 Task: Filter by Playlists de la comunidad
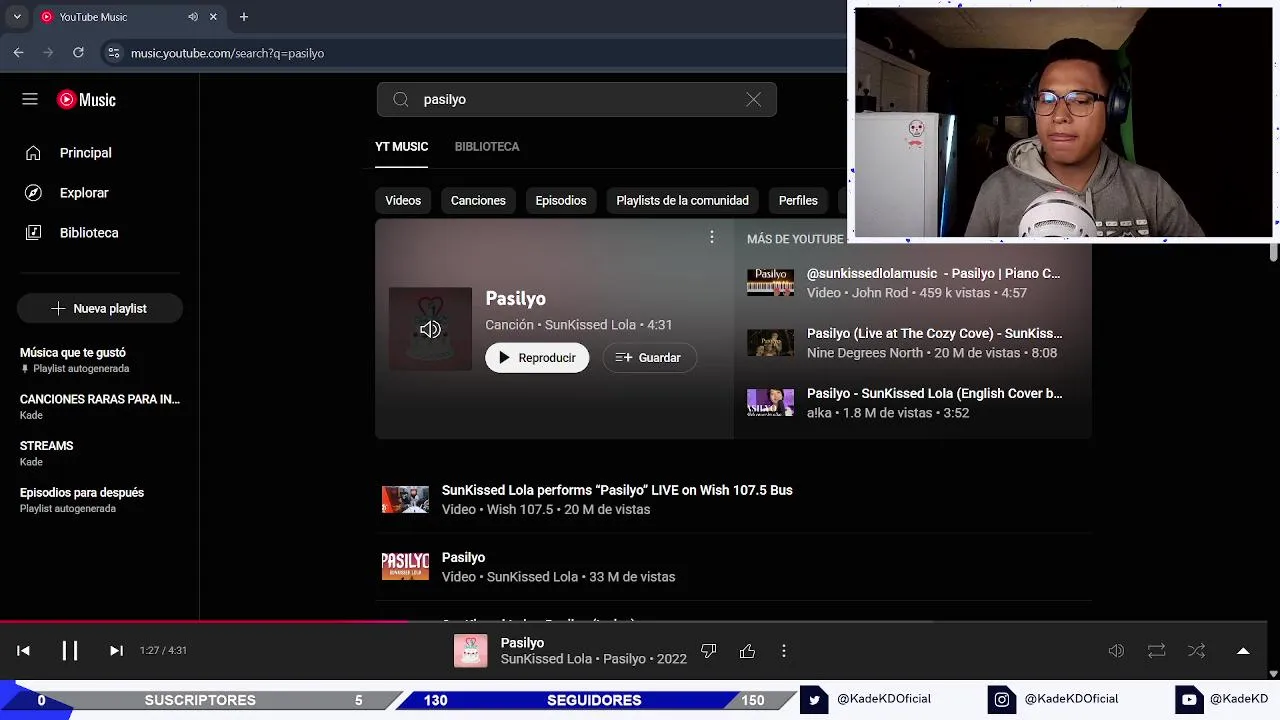682,200
